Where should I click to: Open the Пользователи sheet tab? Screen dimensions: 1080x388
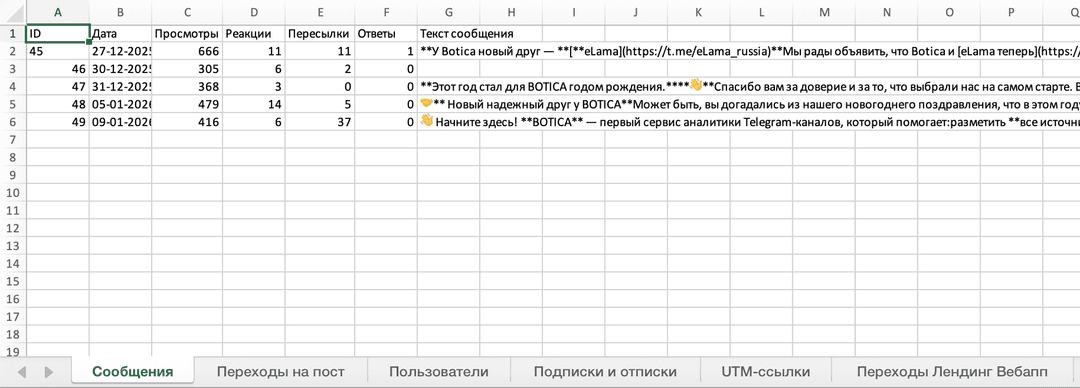click(x=439, y=372)
